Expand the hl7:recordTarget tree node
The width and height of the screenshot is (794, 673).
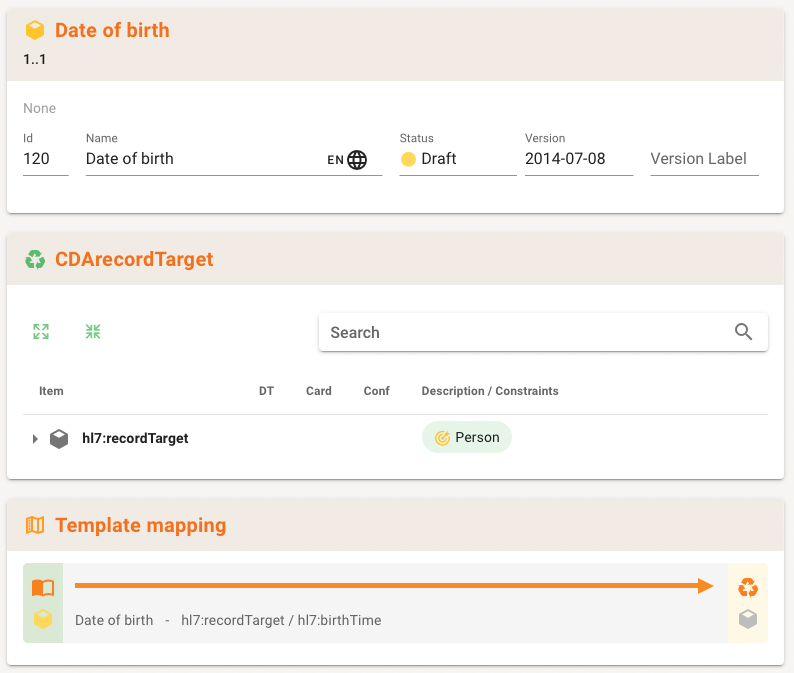34,438
